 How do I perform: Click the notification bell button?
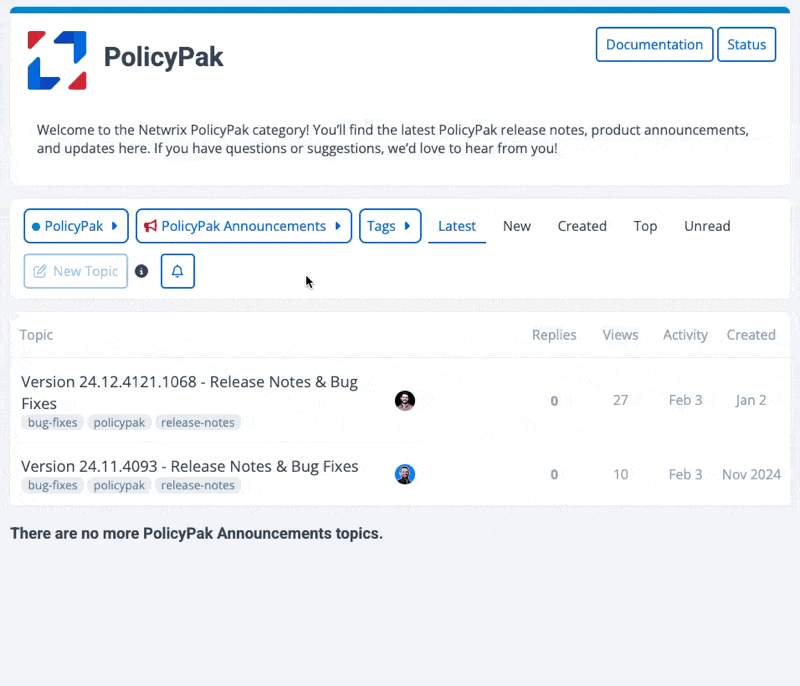(178, 271)
